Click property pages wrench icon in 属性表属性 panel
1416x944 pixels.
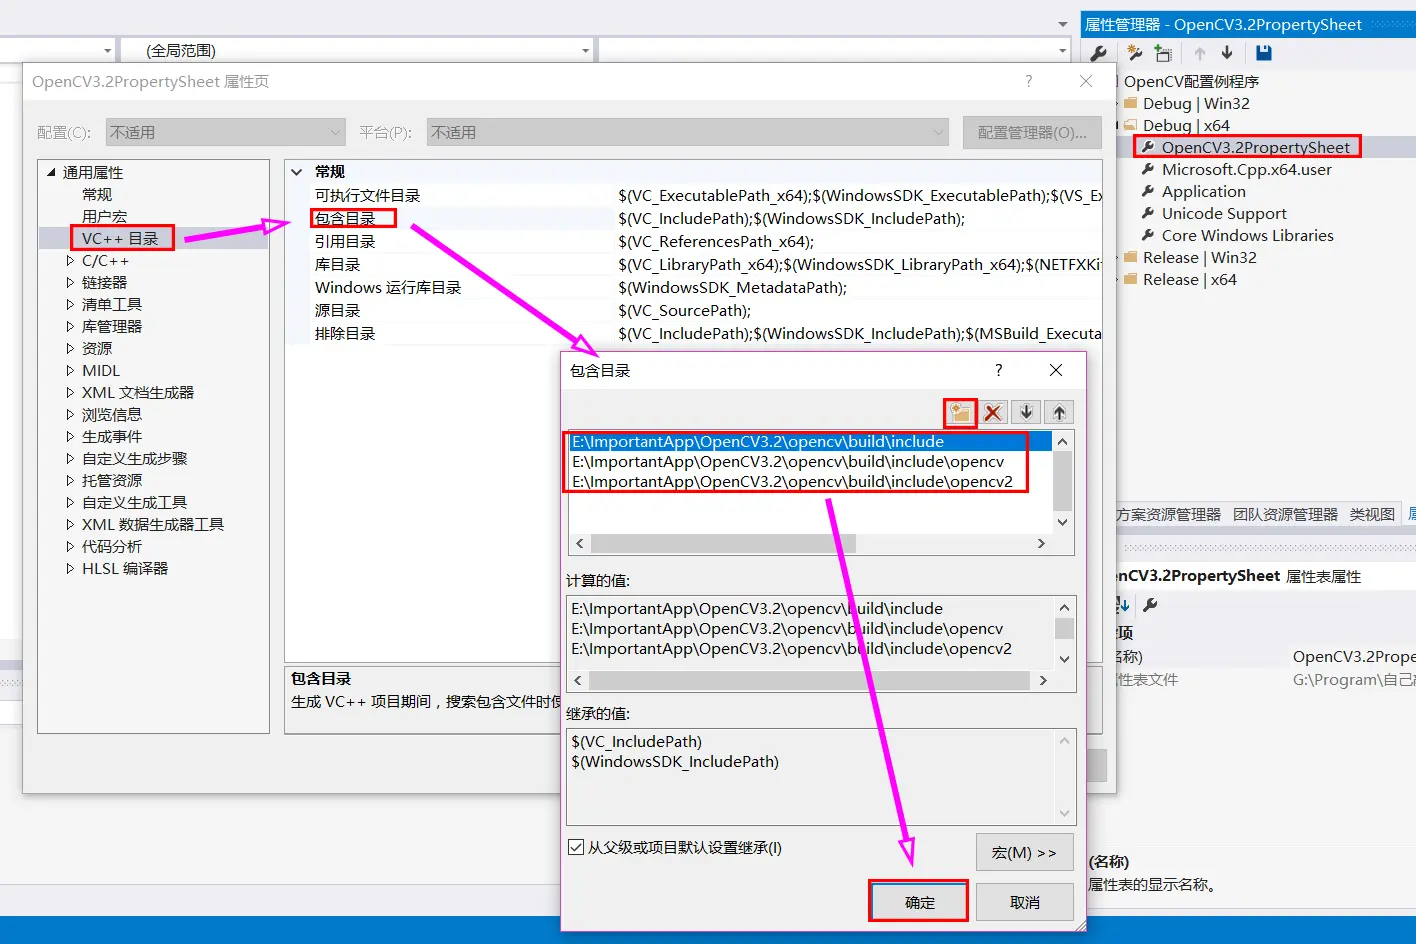tap(1150, 605)
